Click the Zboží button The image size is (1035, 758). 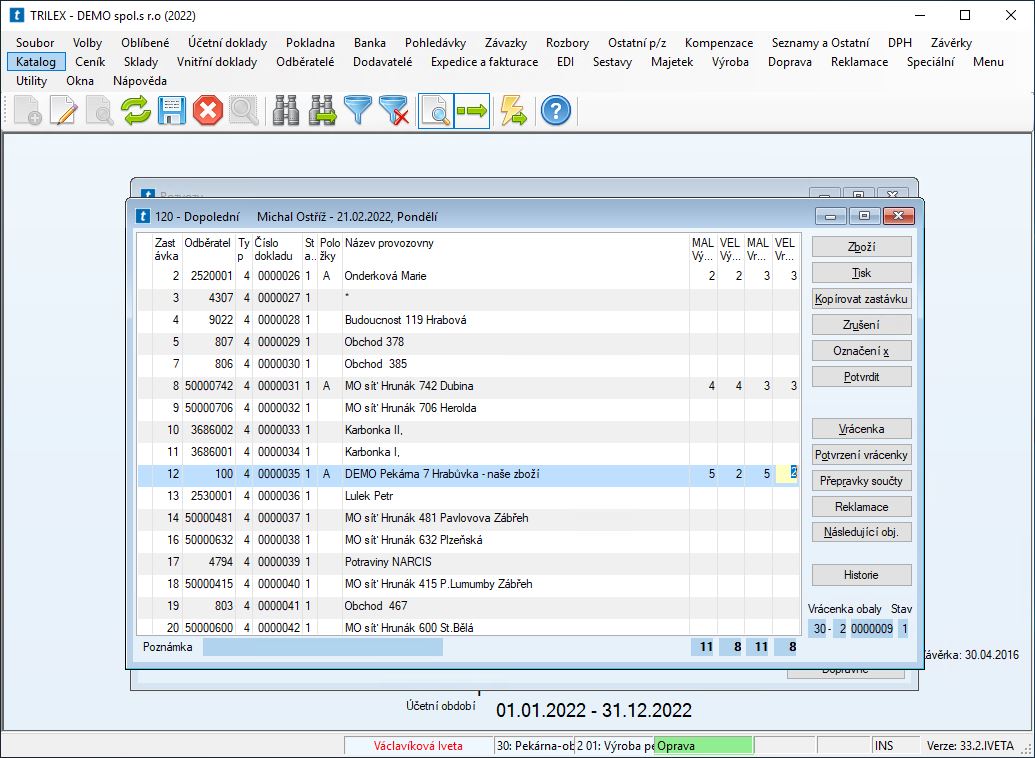coord(861,247)
